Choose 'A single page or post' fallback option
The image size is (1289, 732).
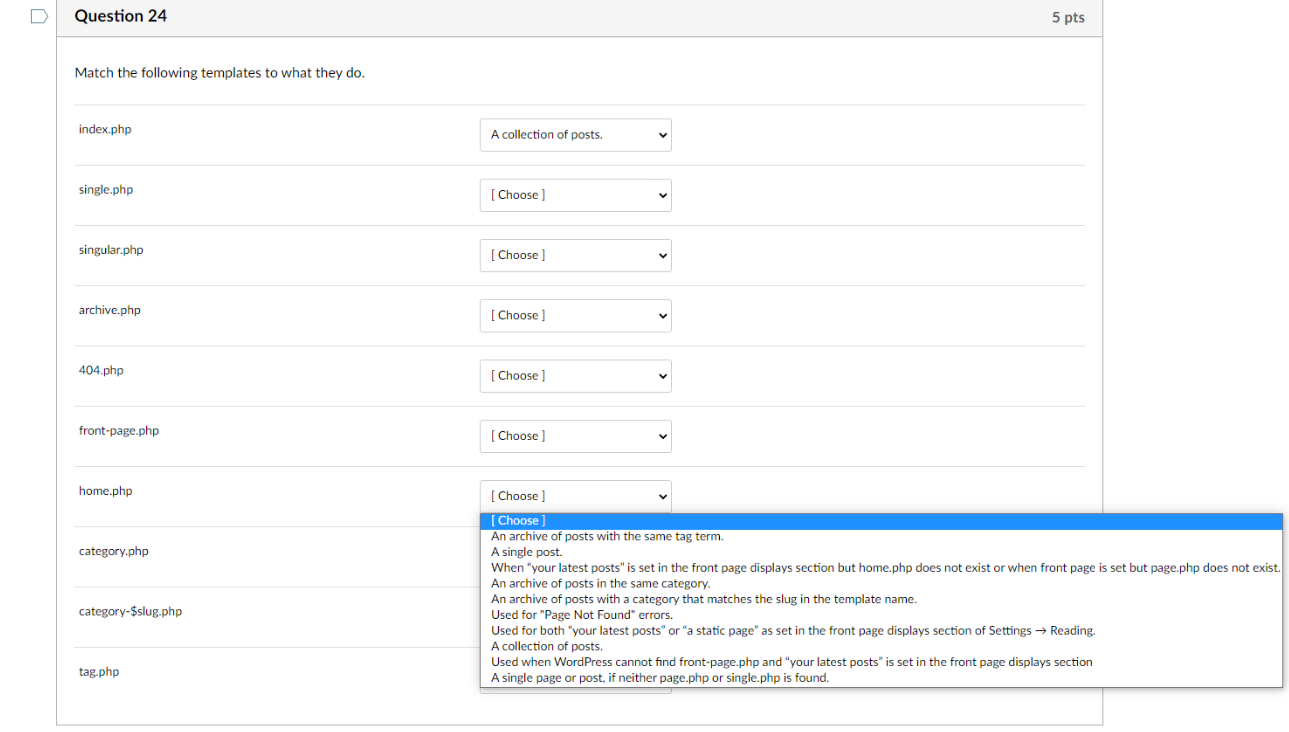click(x=881, y=678)
